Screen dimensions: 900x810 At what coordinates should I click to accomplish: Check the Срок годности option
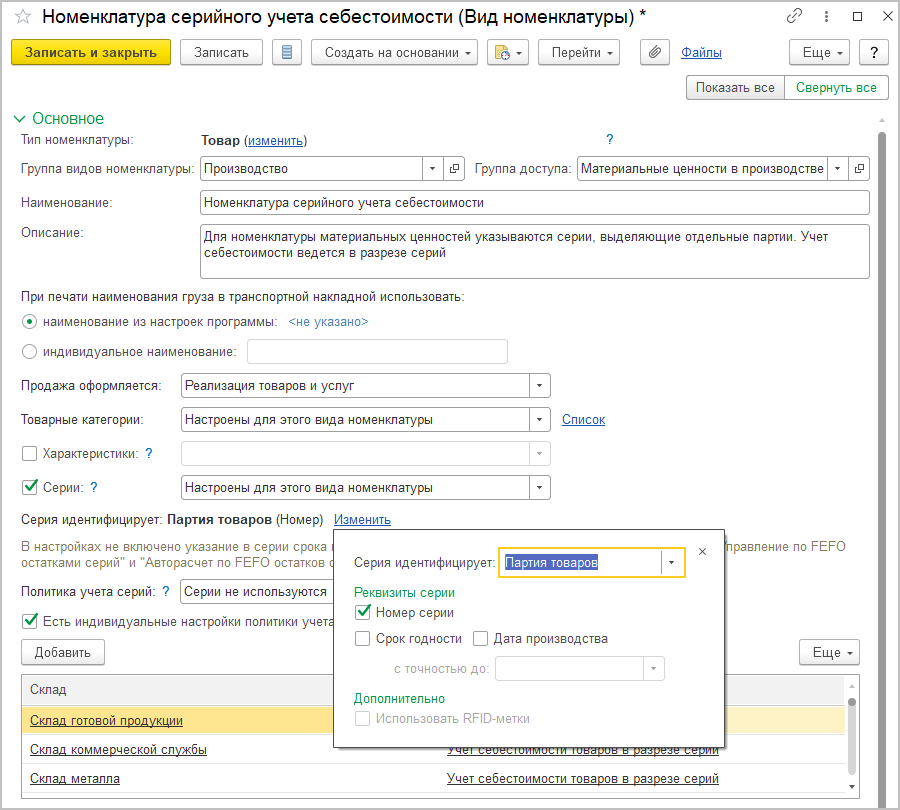pos(363,639)
